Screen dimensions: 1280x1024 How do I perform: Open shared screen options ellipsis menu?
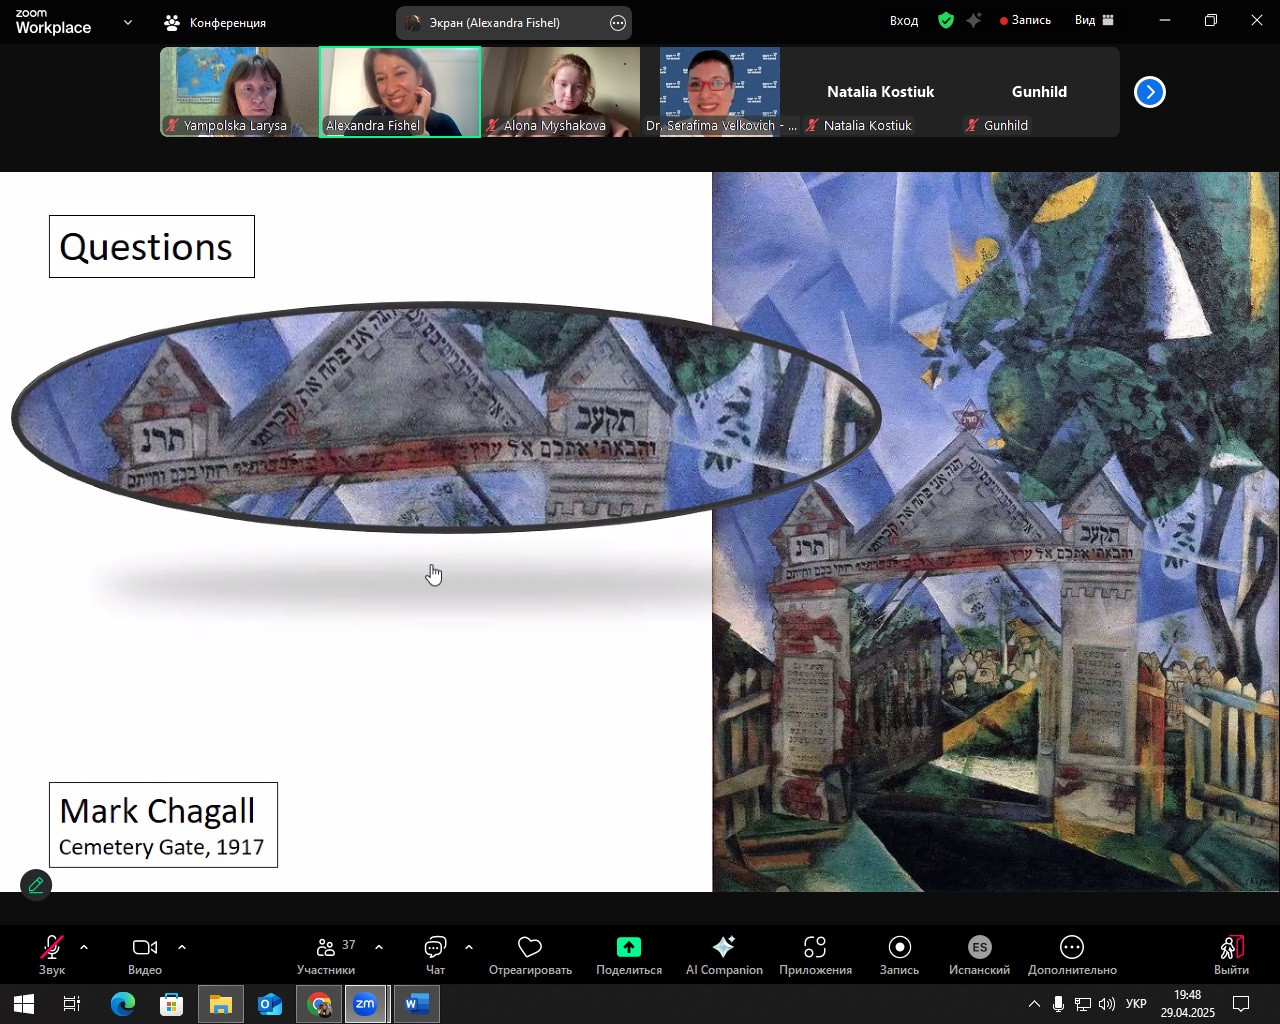click(618, 23)
